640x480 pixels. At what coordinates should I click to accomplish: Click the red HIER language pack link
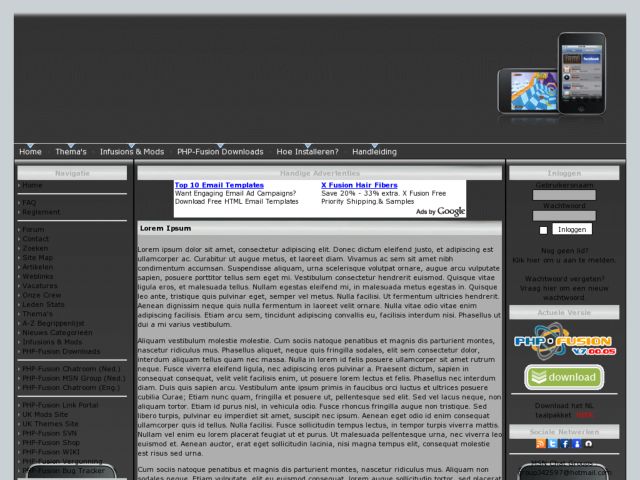(584, 415)
